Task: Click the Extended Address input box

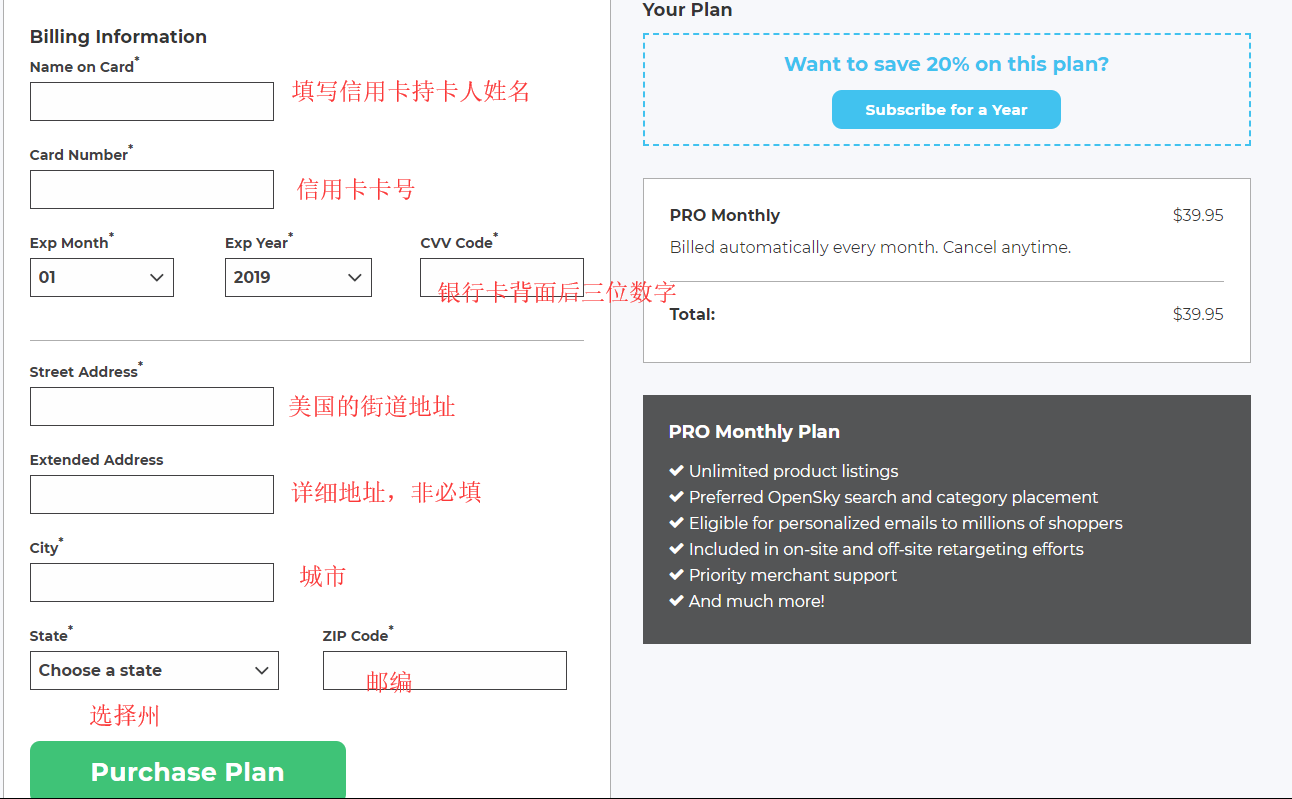Action: coord(151,495)
